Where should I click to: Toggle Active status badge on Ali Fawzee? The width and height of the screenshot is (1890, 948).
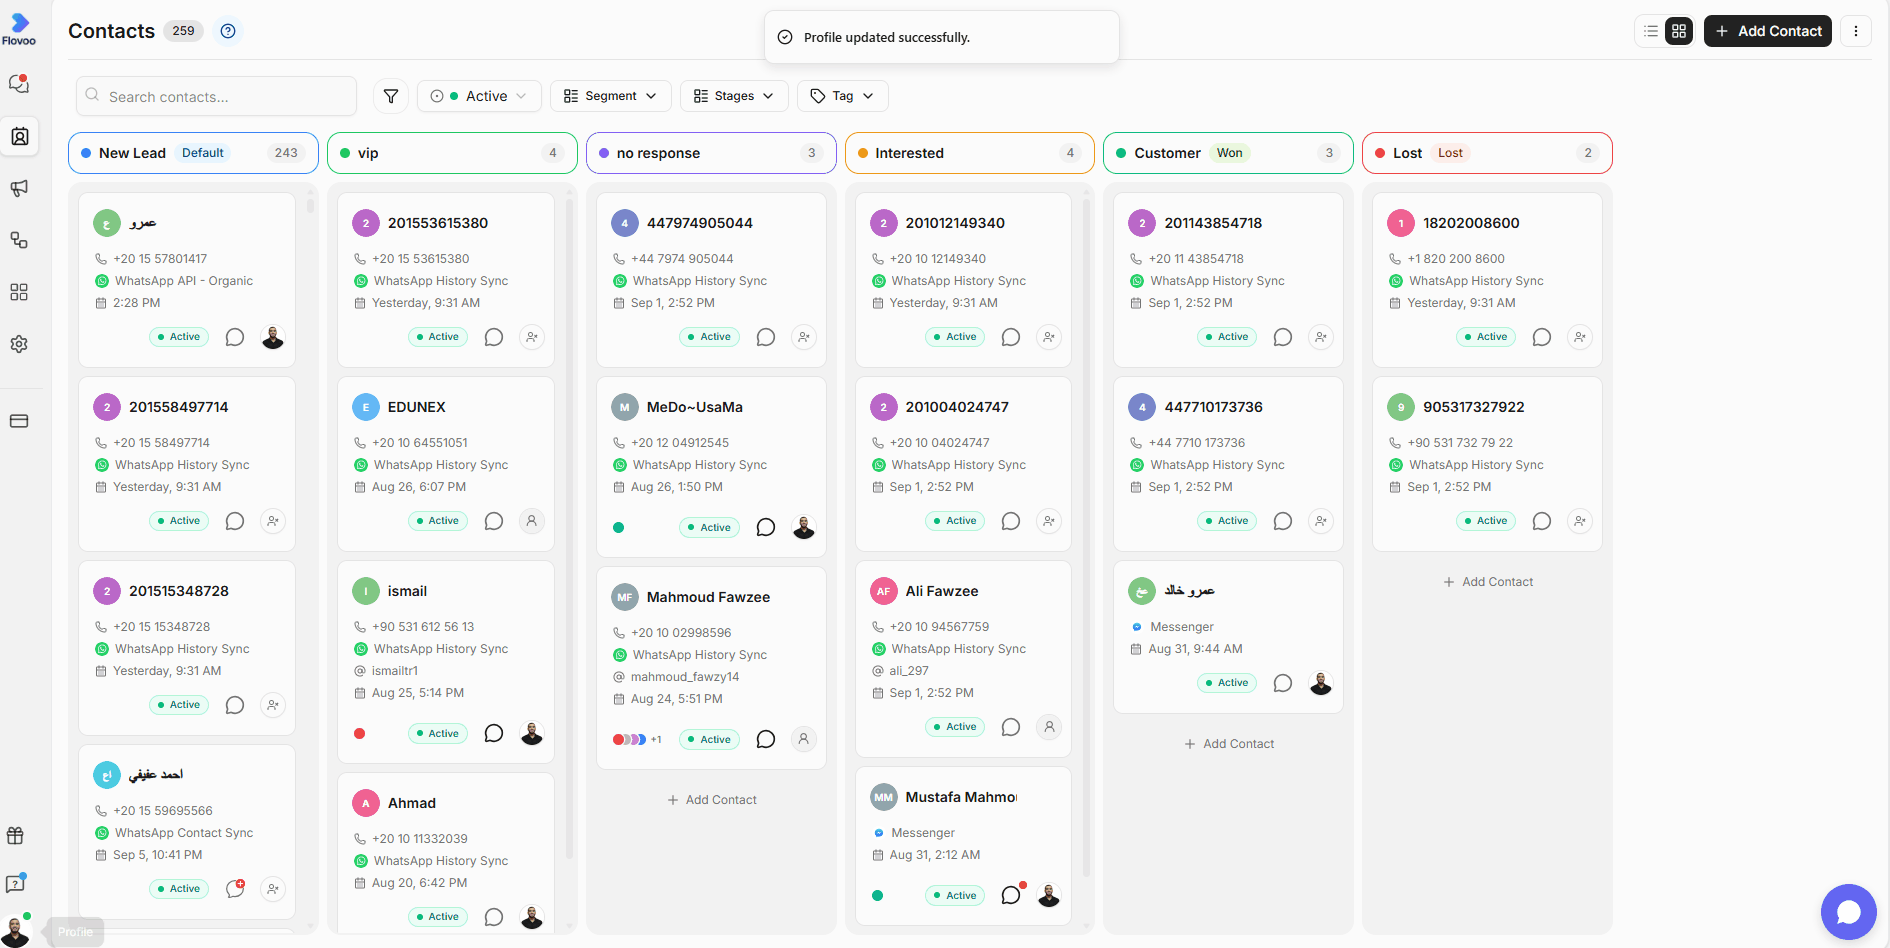point(955,727)
